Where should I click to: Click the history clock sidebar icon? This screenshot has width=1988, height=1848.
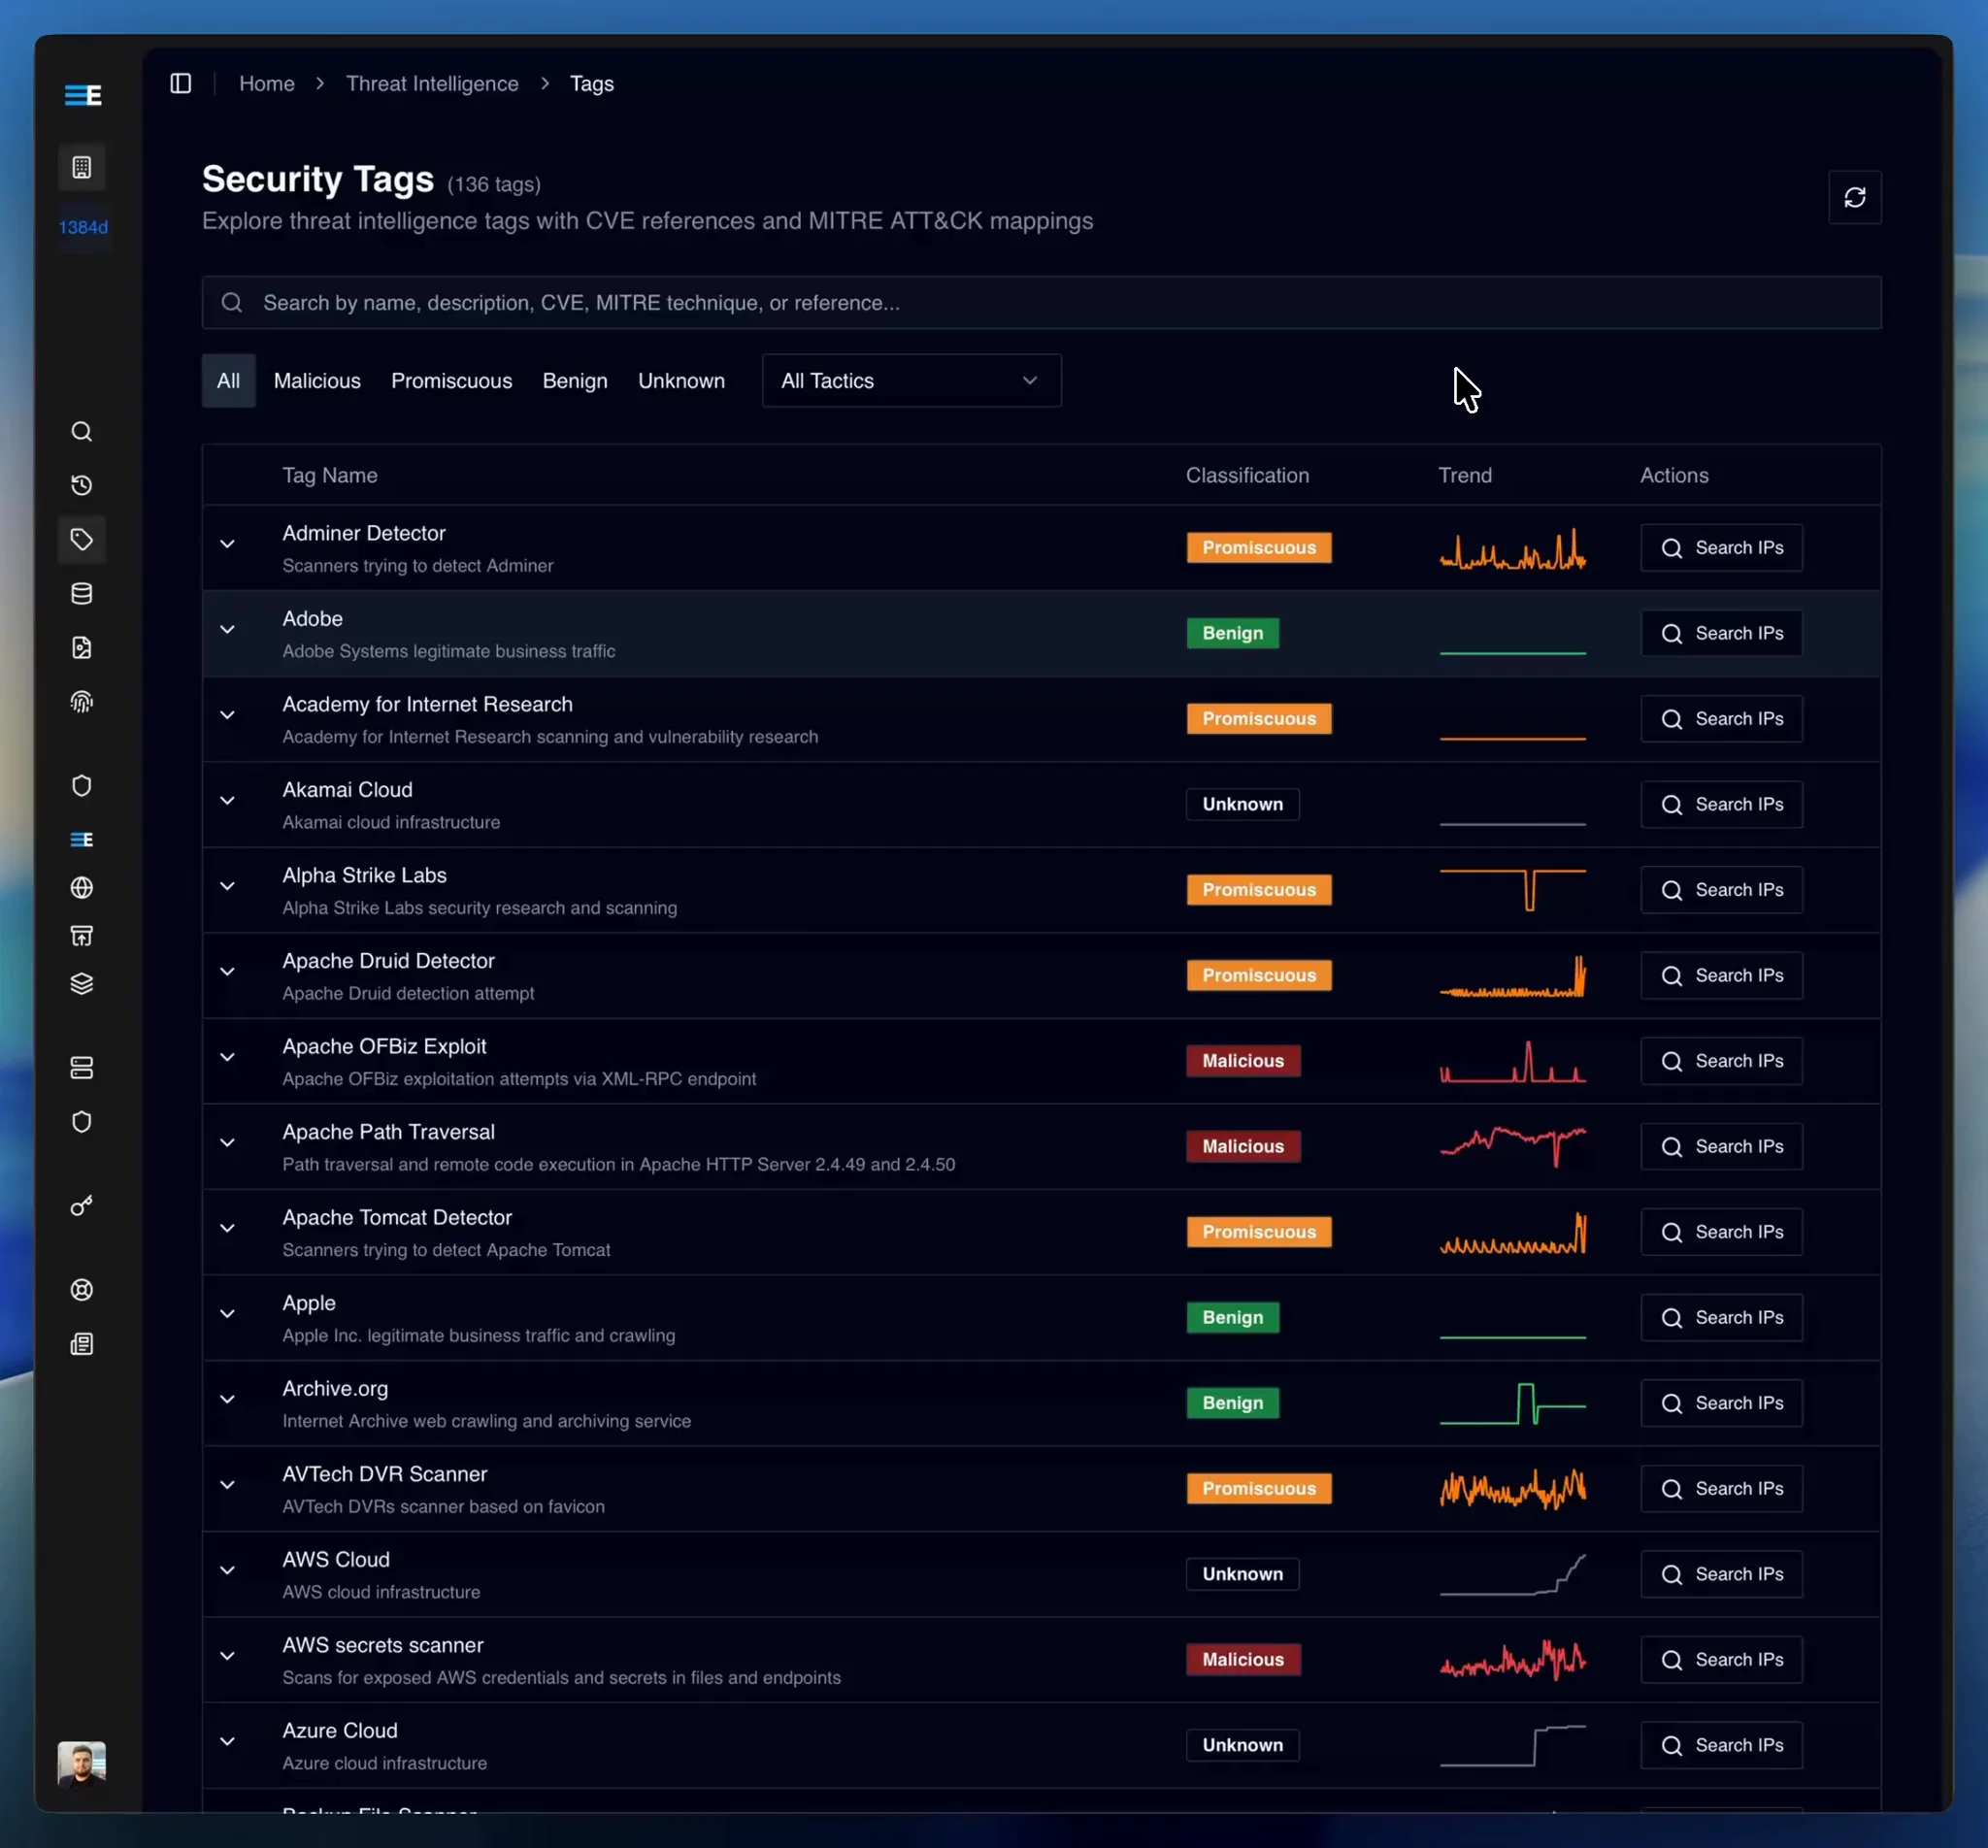pos(82,486)
